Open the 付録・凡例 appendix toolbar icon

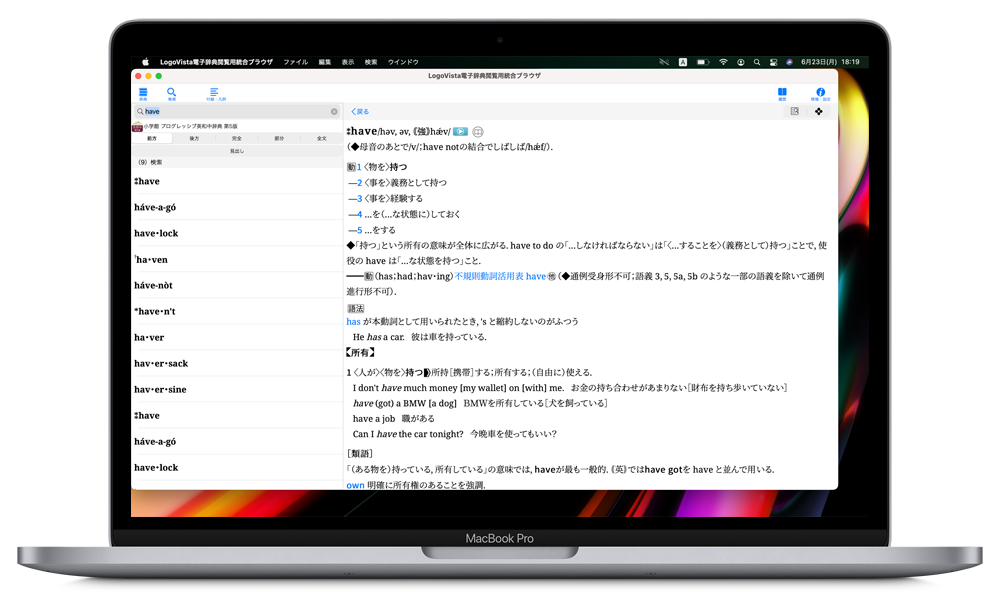click(x=216, y=94)
